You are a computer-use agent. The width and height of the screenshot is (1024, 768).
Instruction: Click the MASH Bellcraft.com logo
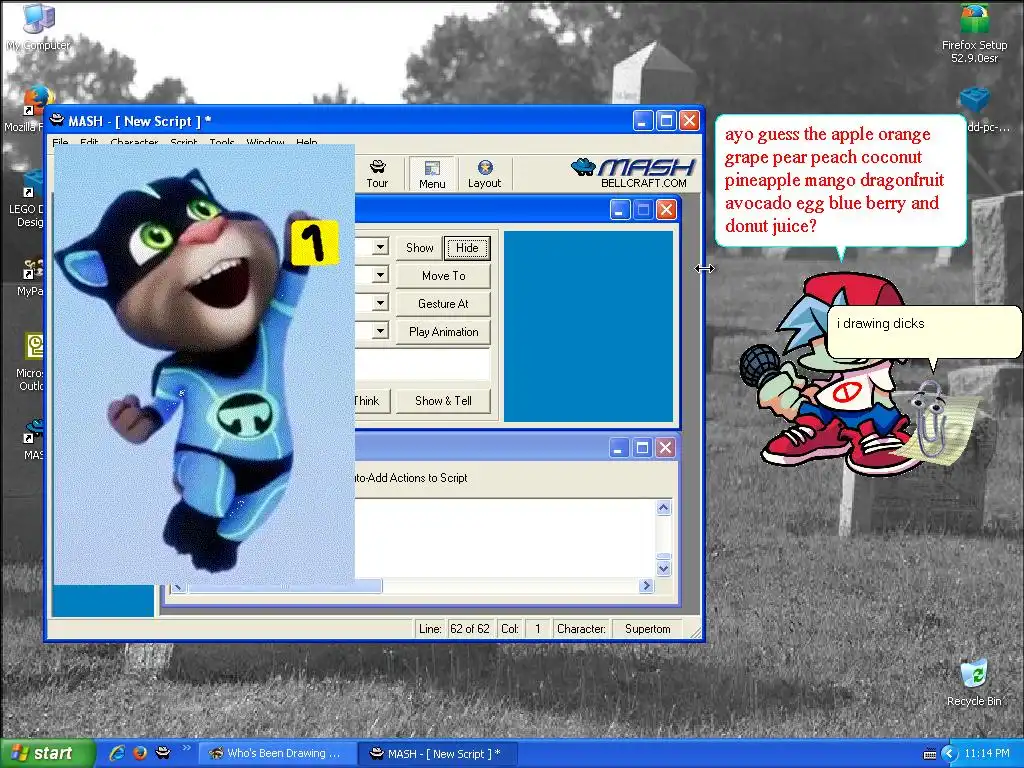pyautogui.click(x=633, y=173)
